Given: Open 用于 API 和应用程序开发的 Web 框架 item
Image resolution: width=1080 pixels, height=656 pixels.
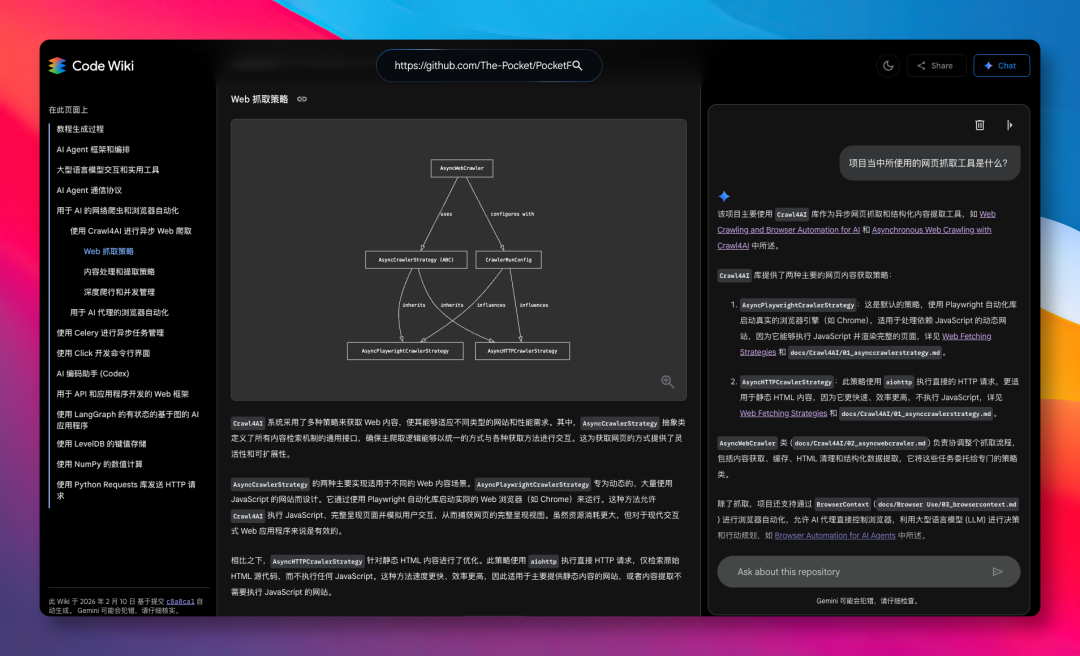Looking at the screenshot, I should (123, 394).
